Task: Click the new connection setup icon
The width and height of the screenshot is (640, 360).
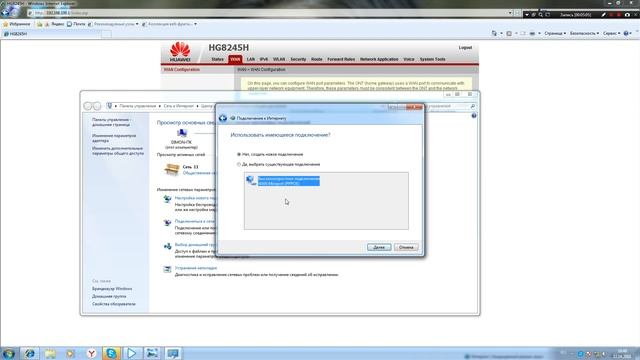Action: 167,199
